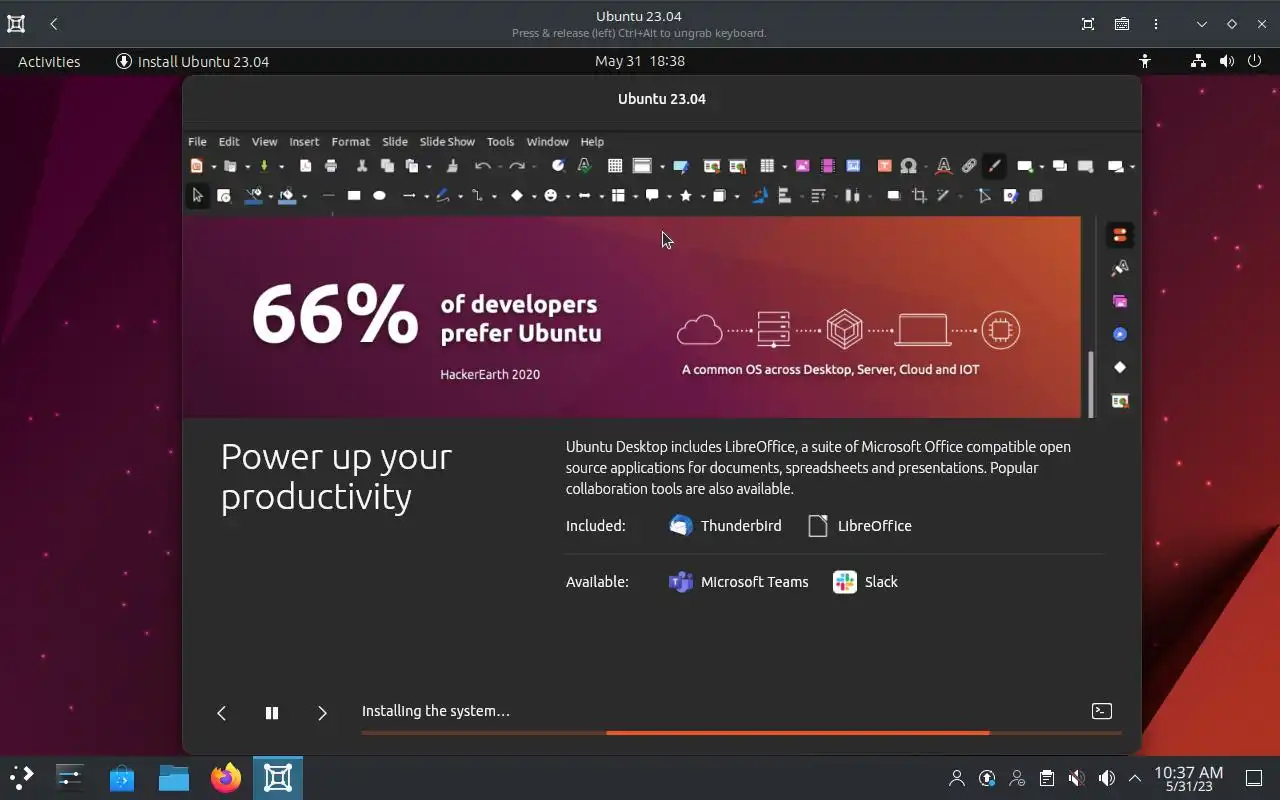The width and height of the screenshot is (1280, 800).
Task: Open the sidebar Navigator compass icon
Action: point(1120,334)
